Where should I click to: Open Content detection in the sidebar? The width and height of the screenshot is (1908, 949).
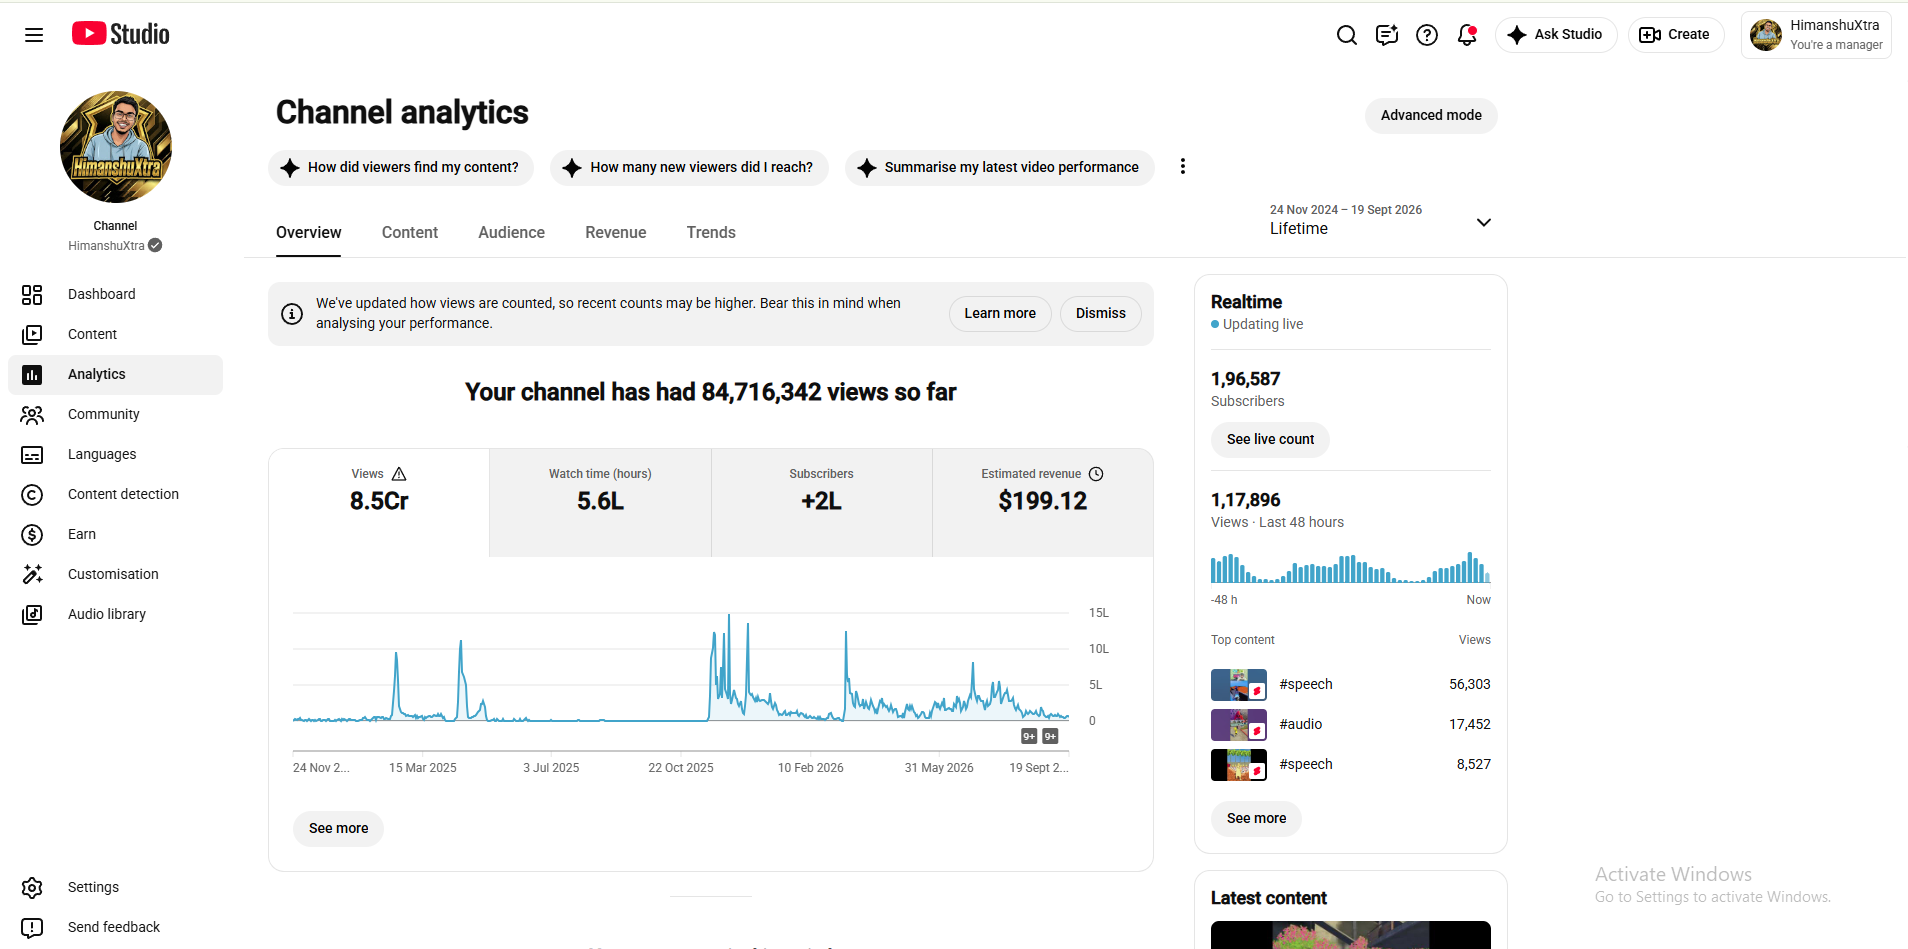116,494
